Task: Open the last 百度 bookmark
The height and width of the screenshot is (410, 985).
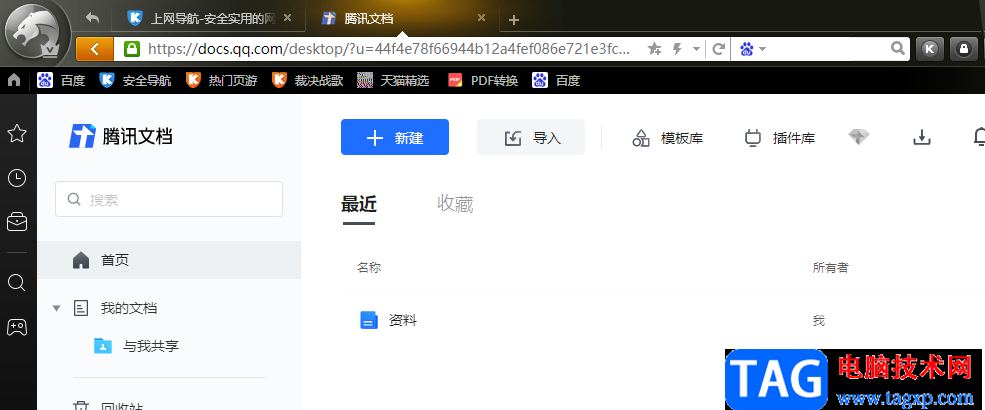Action: pyautogui.click(x=556, y=80)
